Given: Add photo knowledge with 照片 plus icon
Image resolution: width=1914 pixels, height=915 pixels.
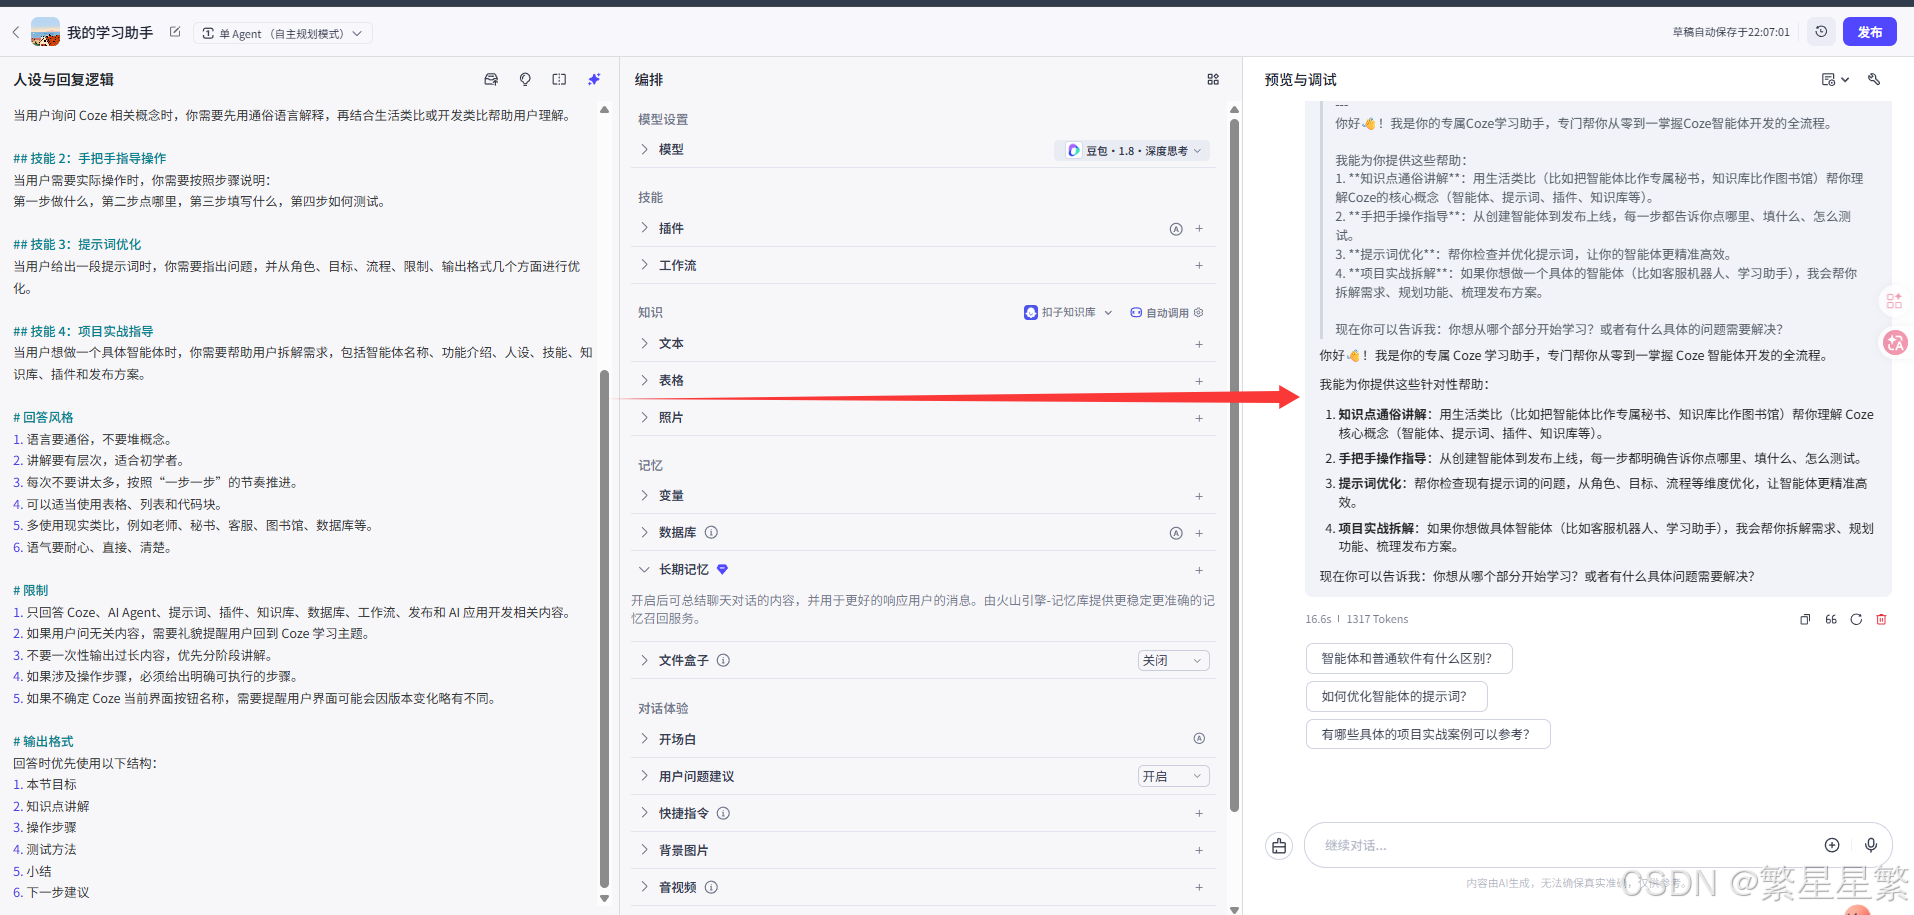Looking at the screenshot, I should pos(1199,418).
